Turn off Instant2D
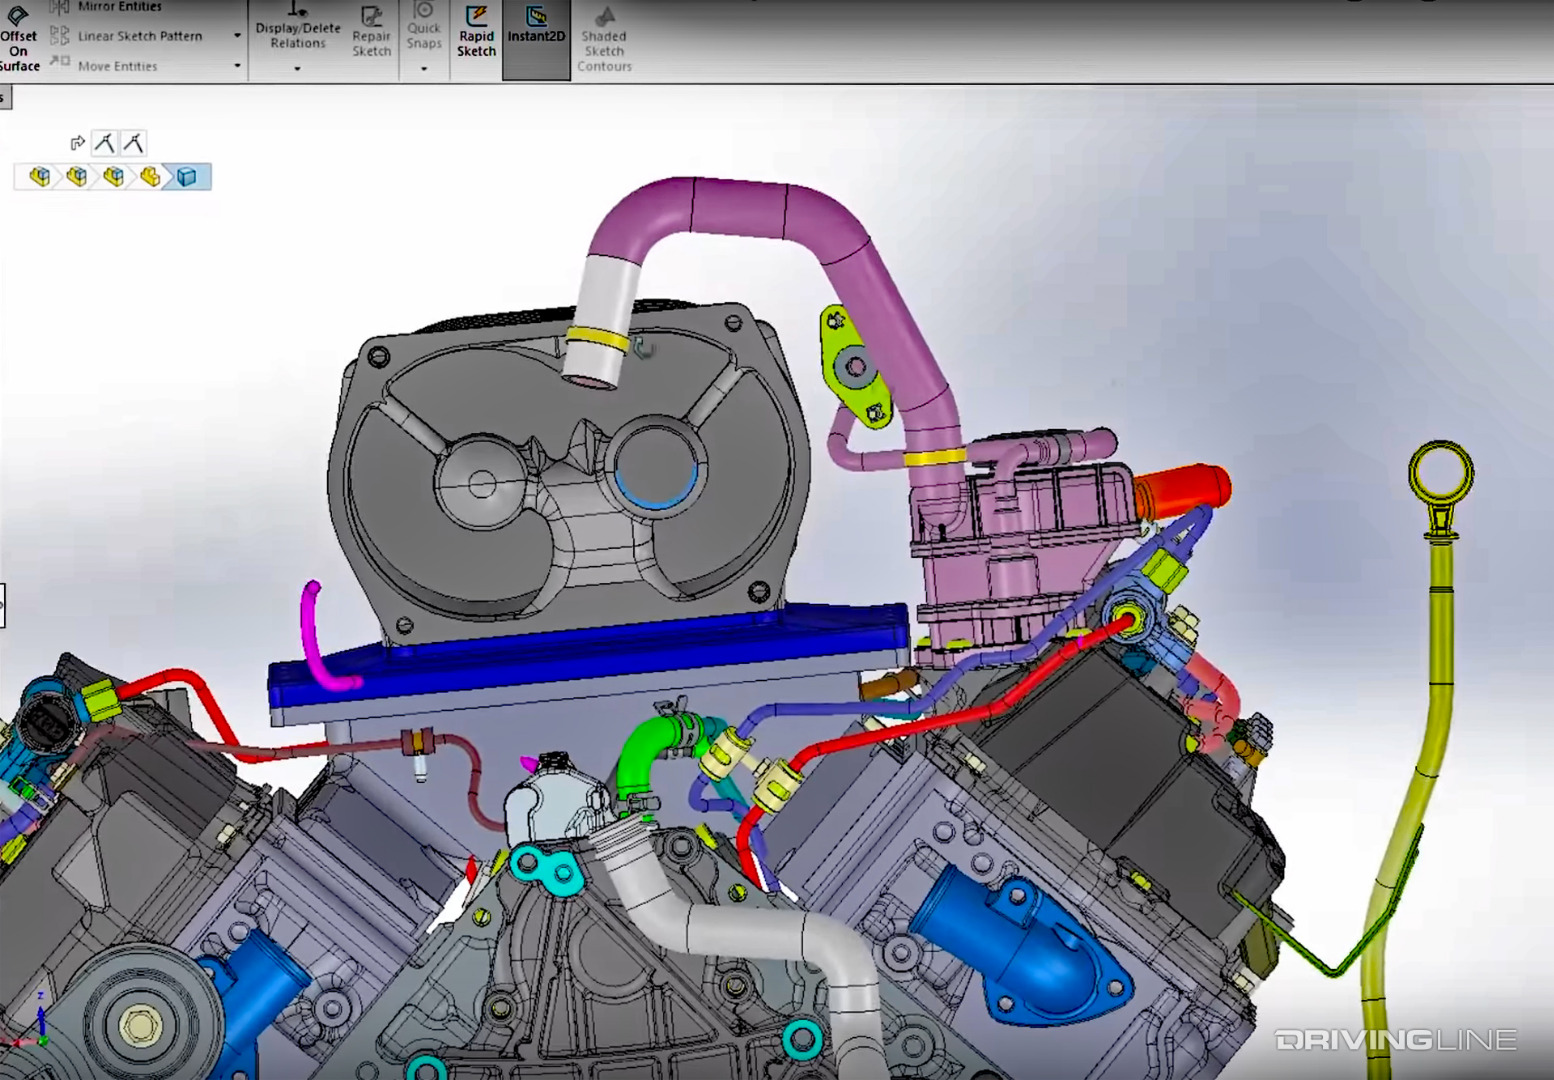The height and width of the screenshot is (1080, 1554). pyautogui.click(x=536, y=30)
